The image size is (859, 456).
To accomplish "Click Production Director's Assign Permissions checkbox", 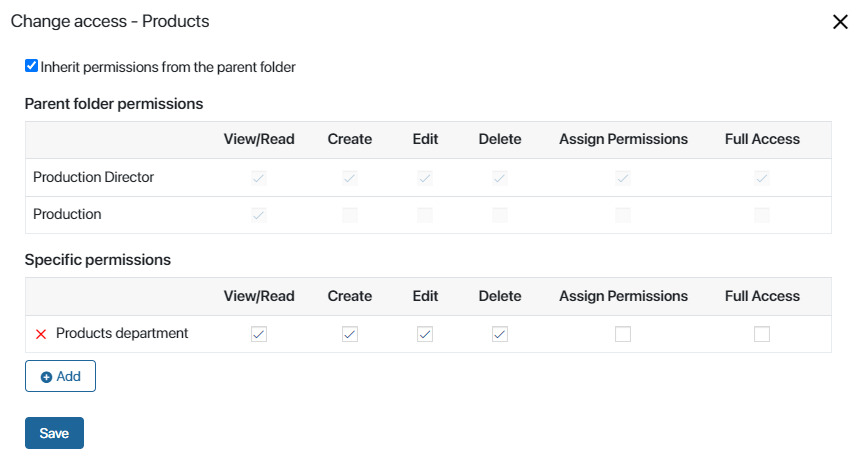I will coord(623,178).
